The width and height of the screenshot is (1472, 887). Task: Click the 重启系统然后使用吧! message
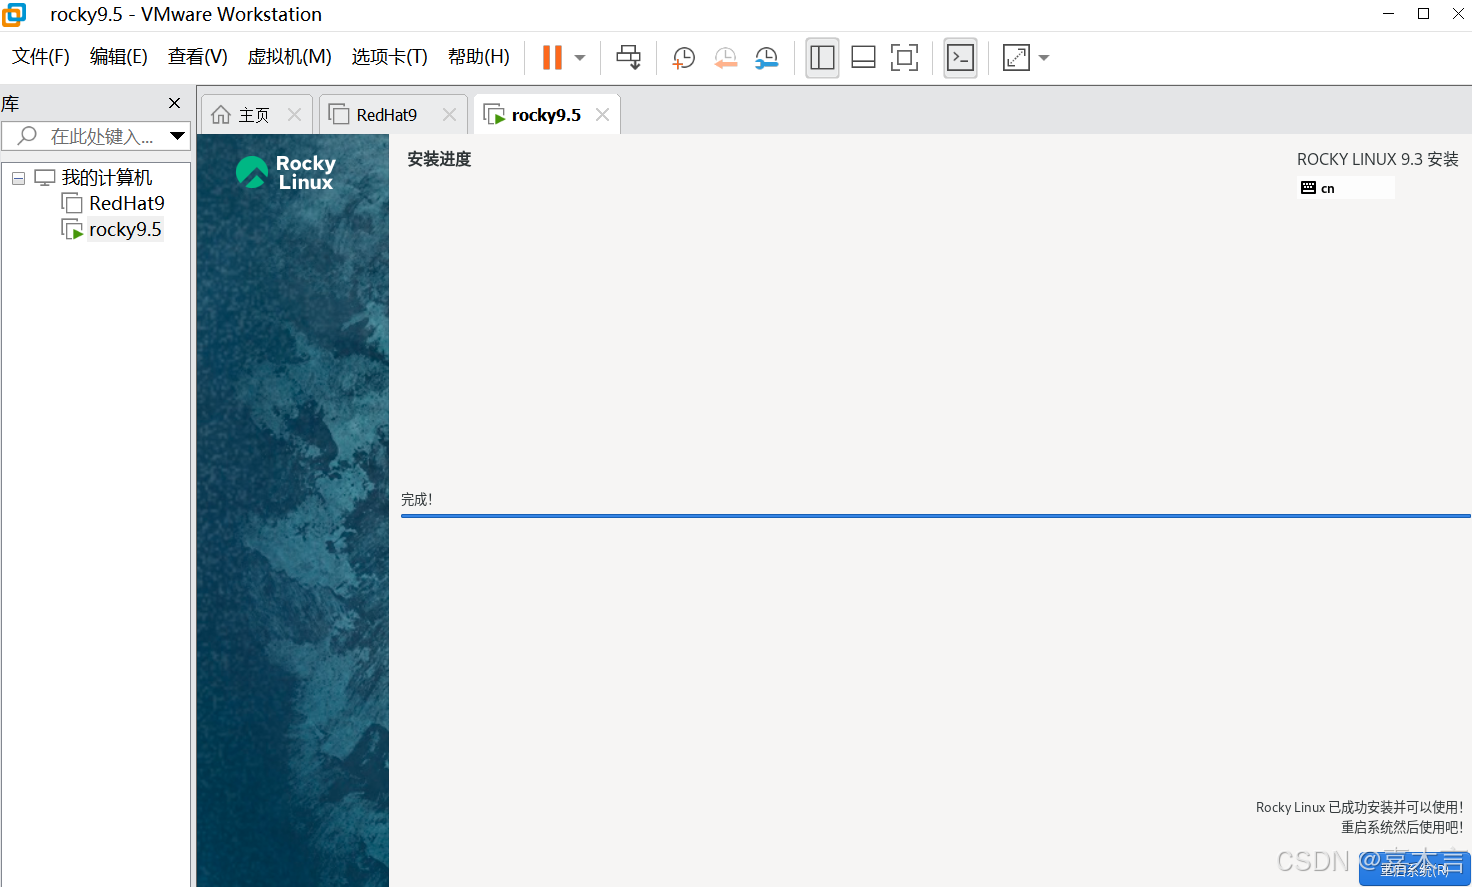[1402, 827]
